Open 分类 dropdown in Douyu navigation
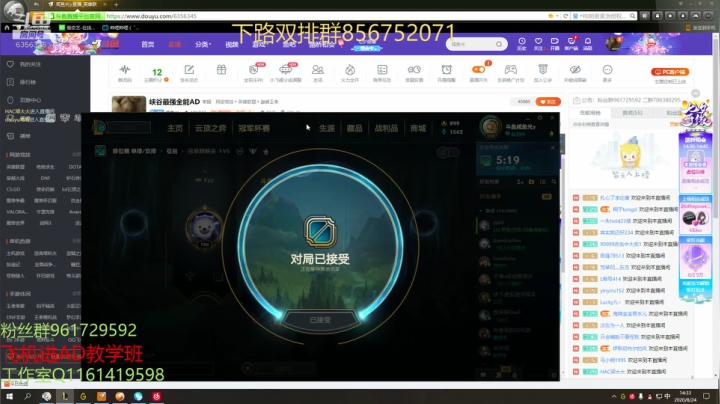The height and width of the screenshot is (404, 720). tap(202, 45)
